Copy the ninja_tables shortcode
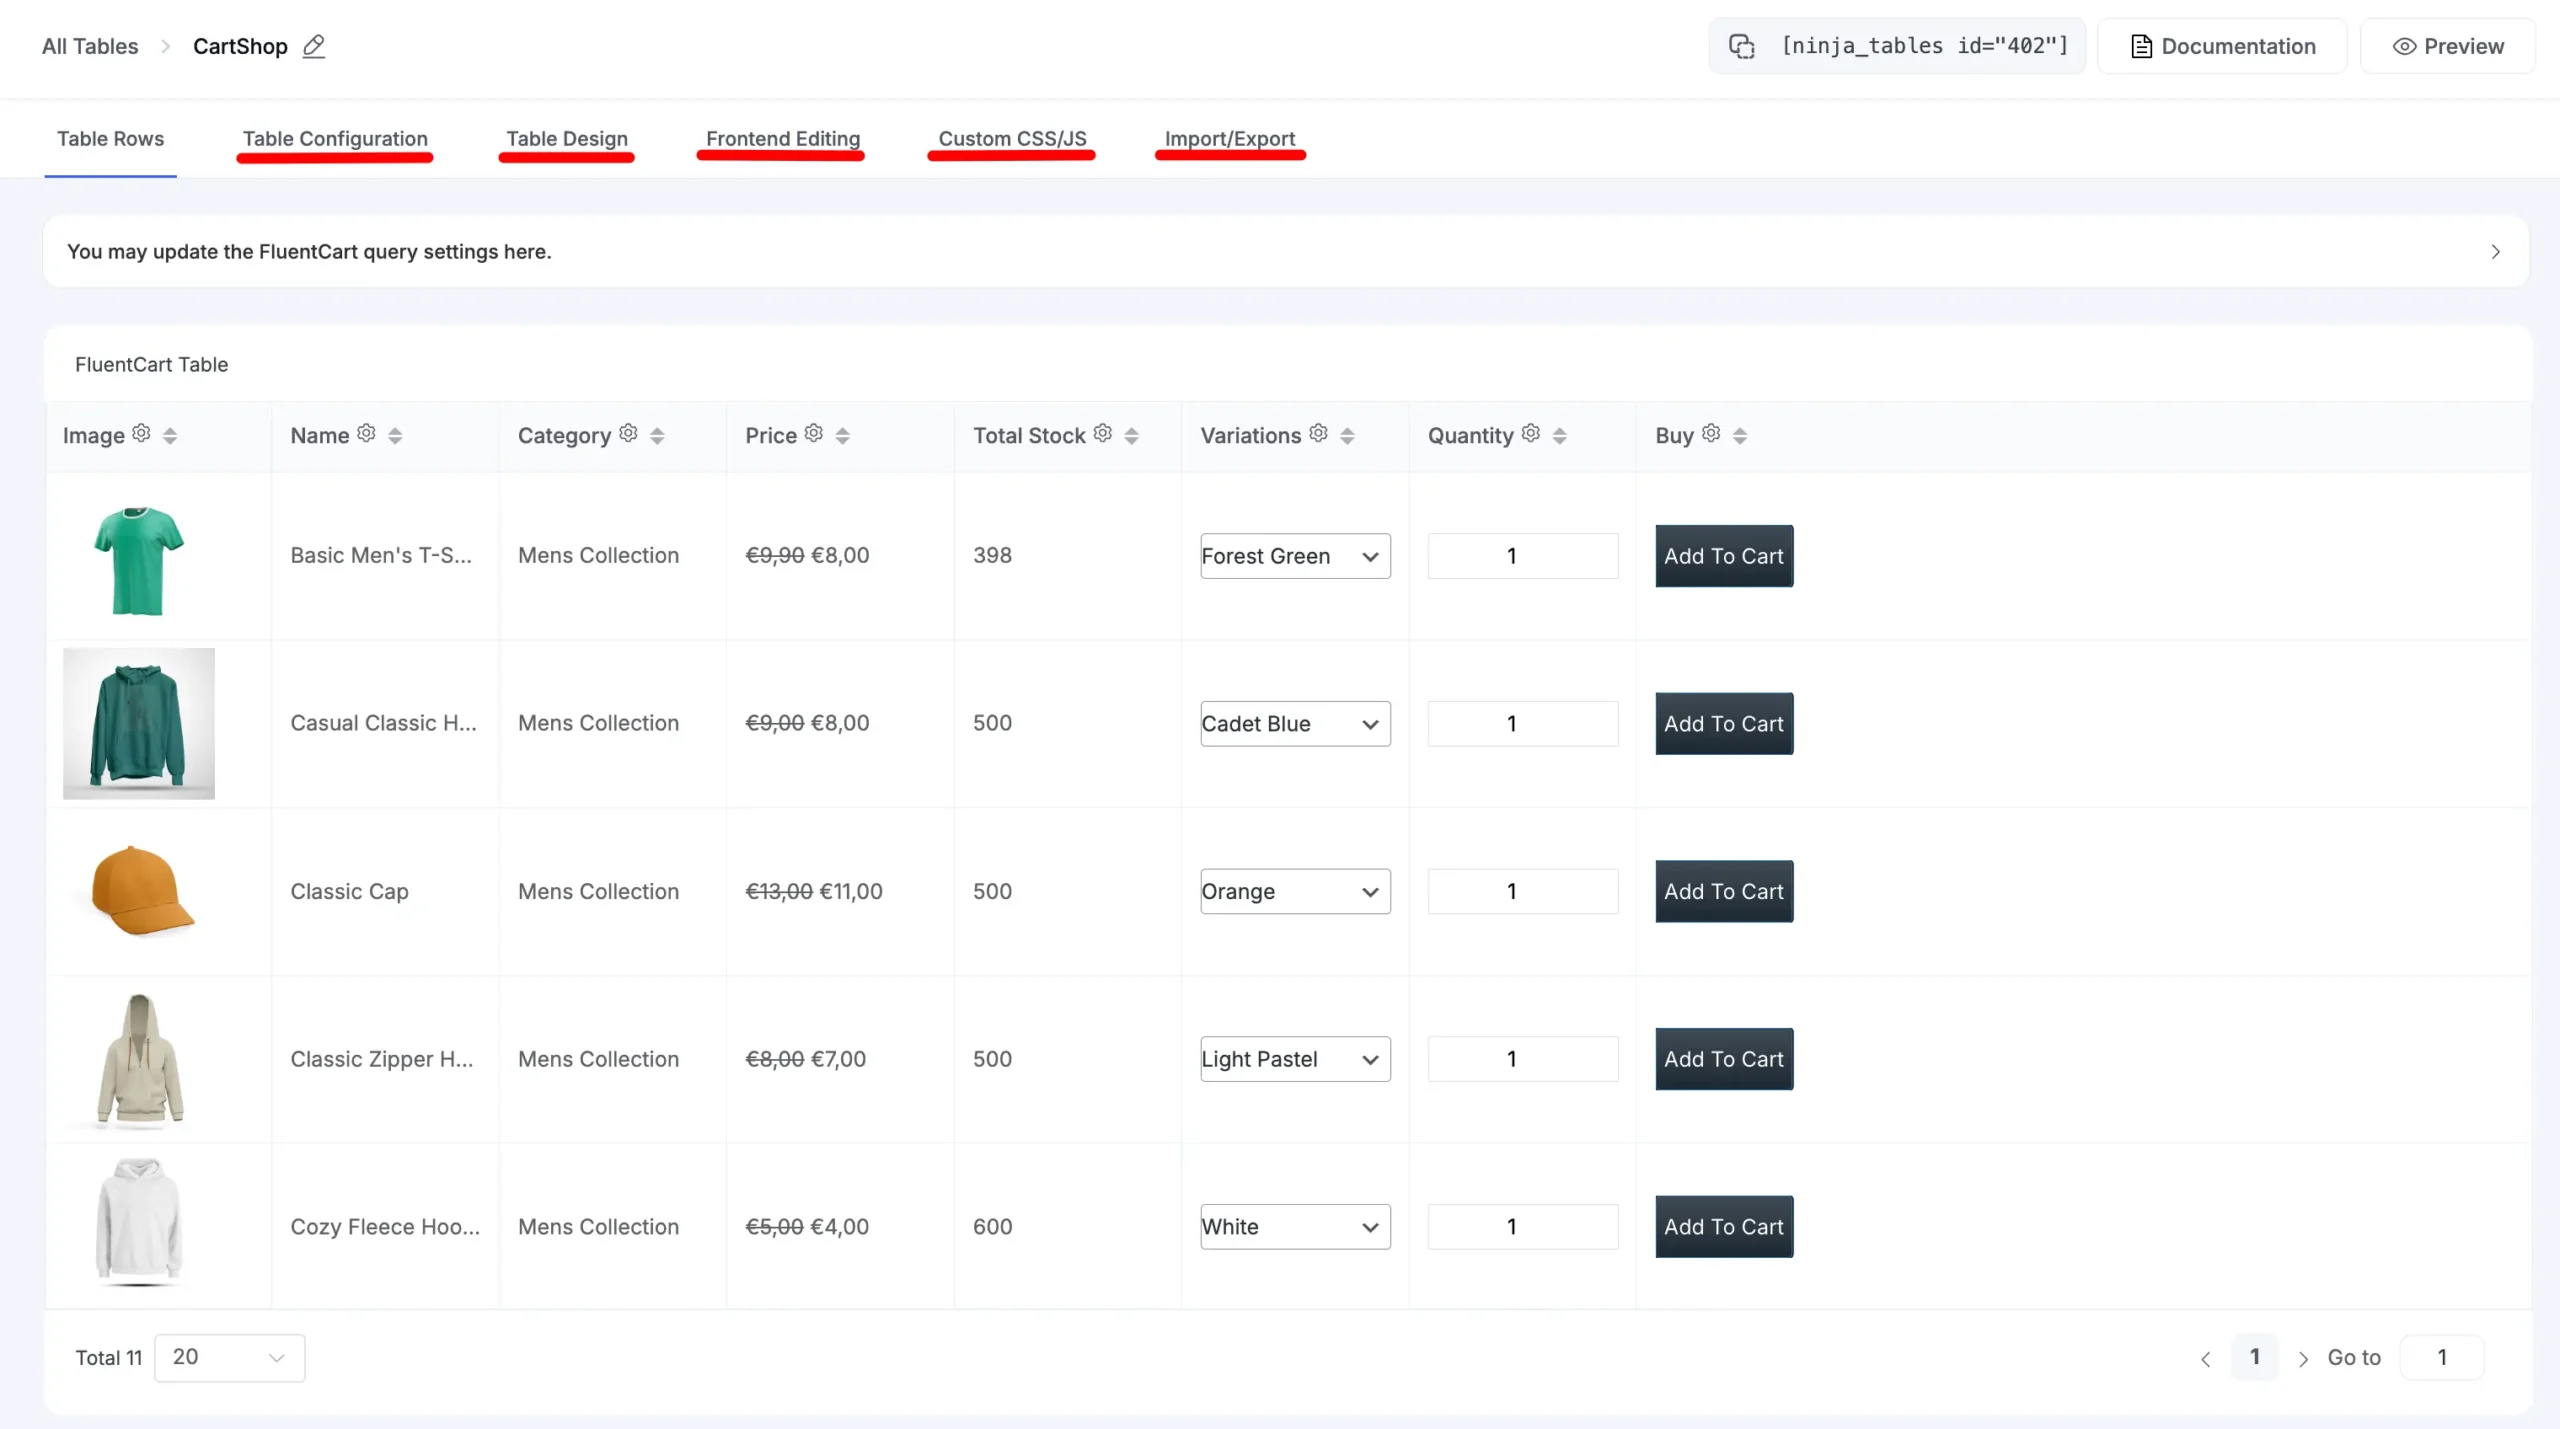2560x1429 pixels. point(1744,46)
